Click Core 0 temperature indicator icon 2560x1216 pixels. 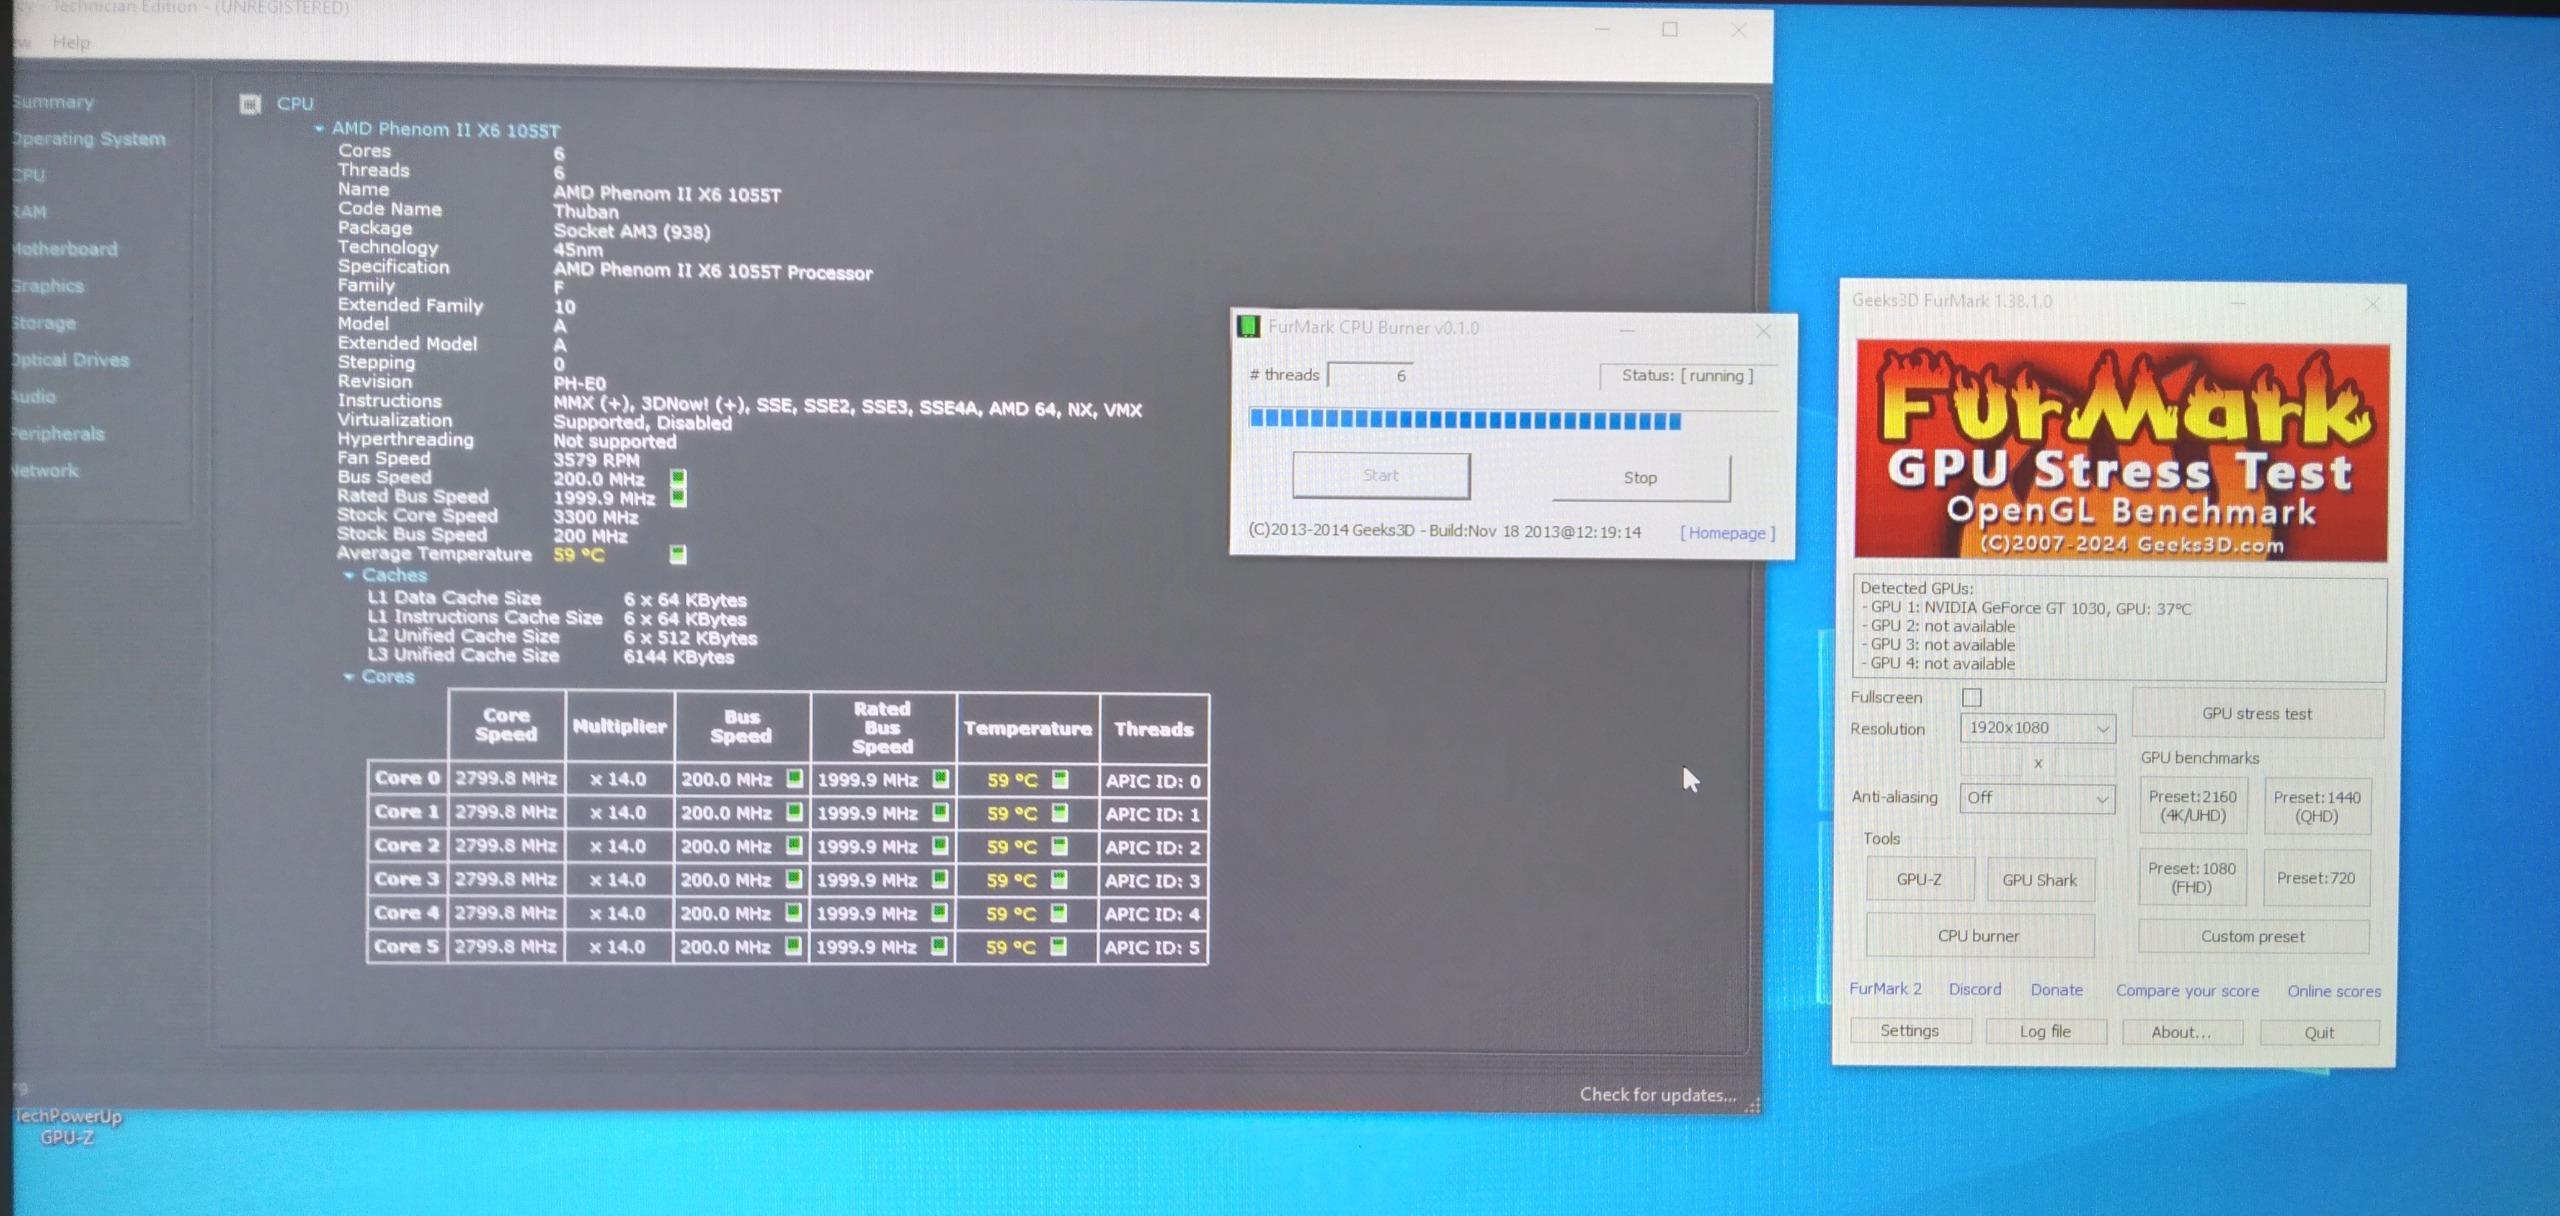(1060, 779)
